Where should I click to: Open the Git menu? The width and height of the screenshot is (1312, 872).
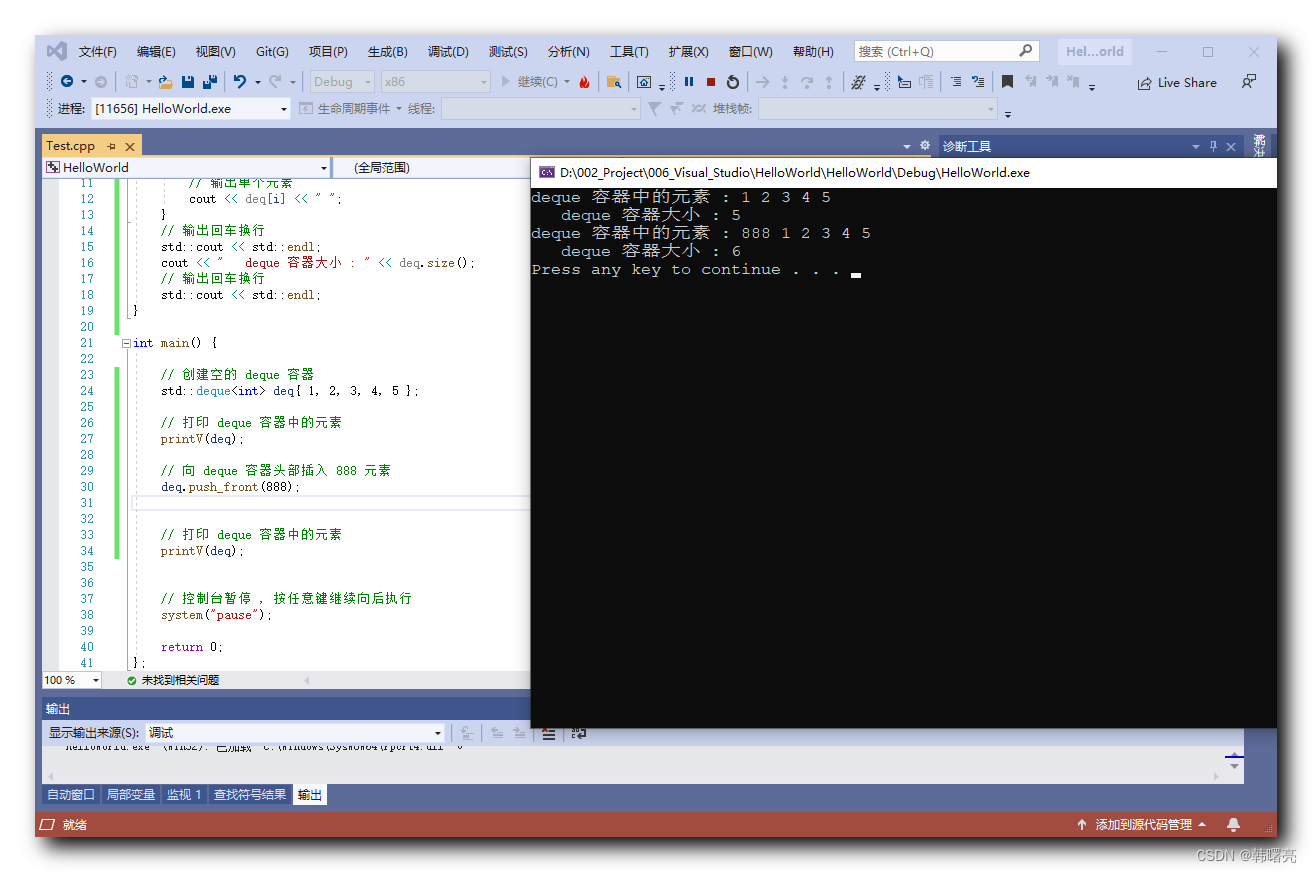coord(272,52)
